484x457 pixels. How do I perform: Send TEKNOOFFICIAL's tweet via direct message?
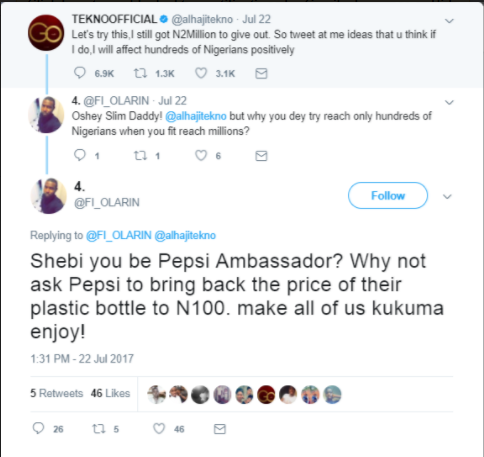[x=261, y=73]
